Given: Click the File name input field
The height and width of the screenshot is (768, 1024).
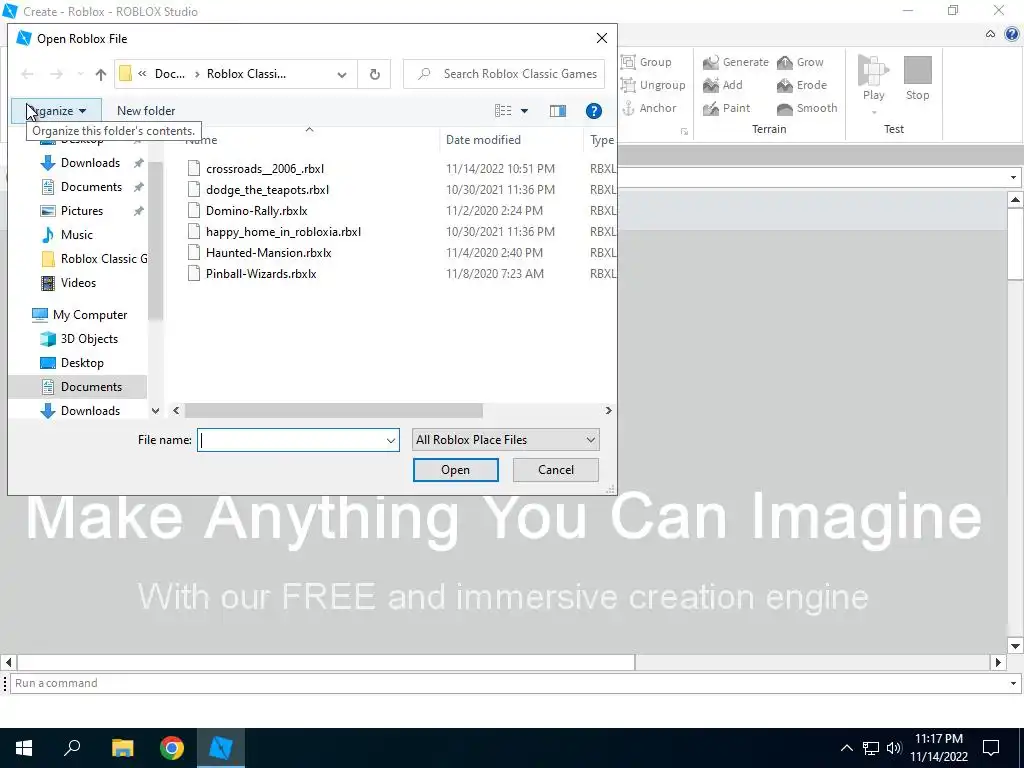Looking at the screenshot, I should pos(291,440).
